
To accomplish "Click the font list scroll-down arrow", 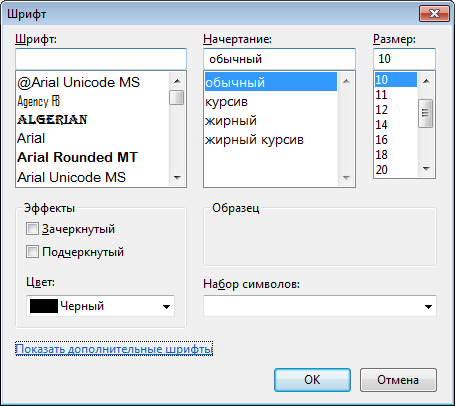I will point(177,178).
